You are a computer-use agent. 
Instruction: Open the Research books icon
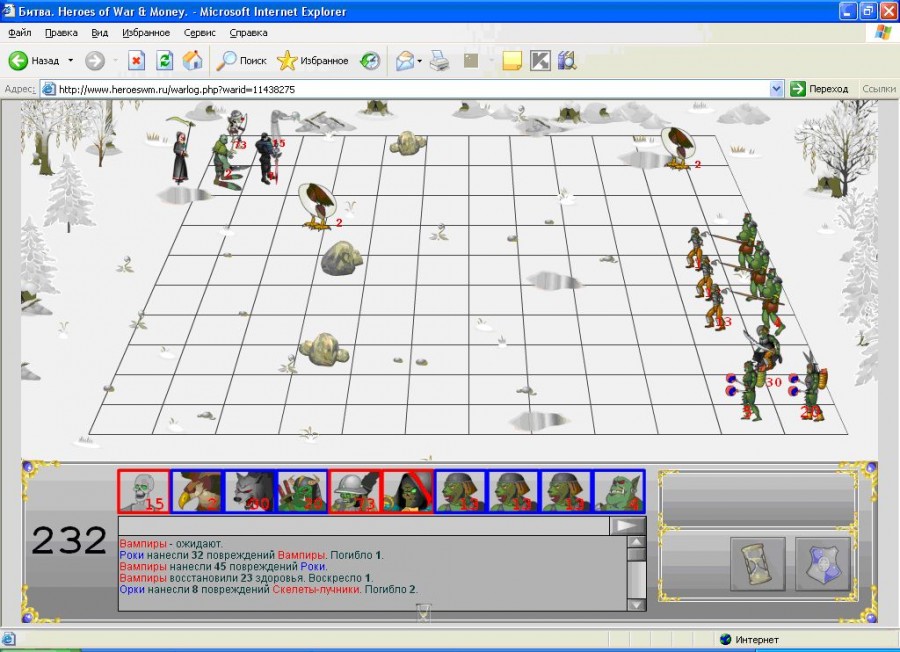[x=567, y=60]
